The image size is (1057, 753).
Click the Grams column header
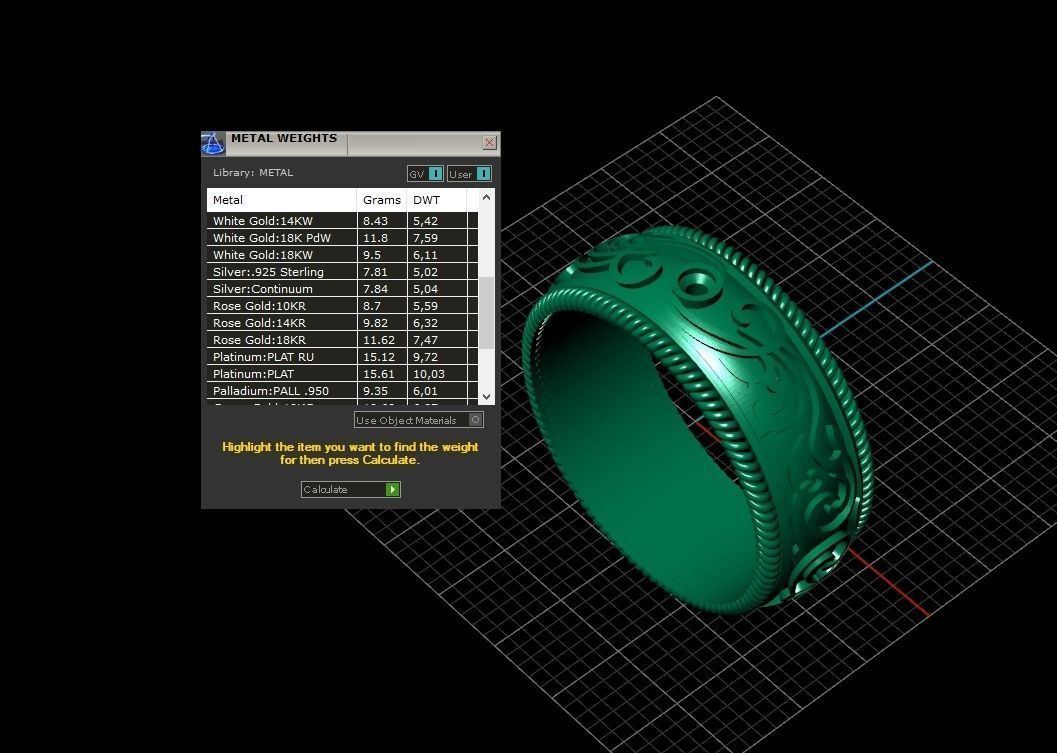click(382, 200)
